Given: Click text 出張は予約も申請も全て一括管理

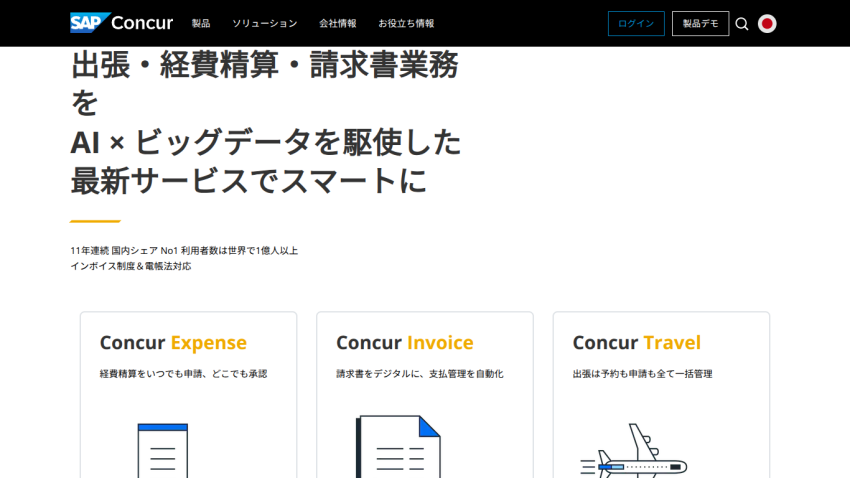Looking at the screenshot, I should 642,374.
